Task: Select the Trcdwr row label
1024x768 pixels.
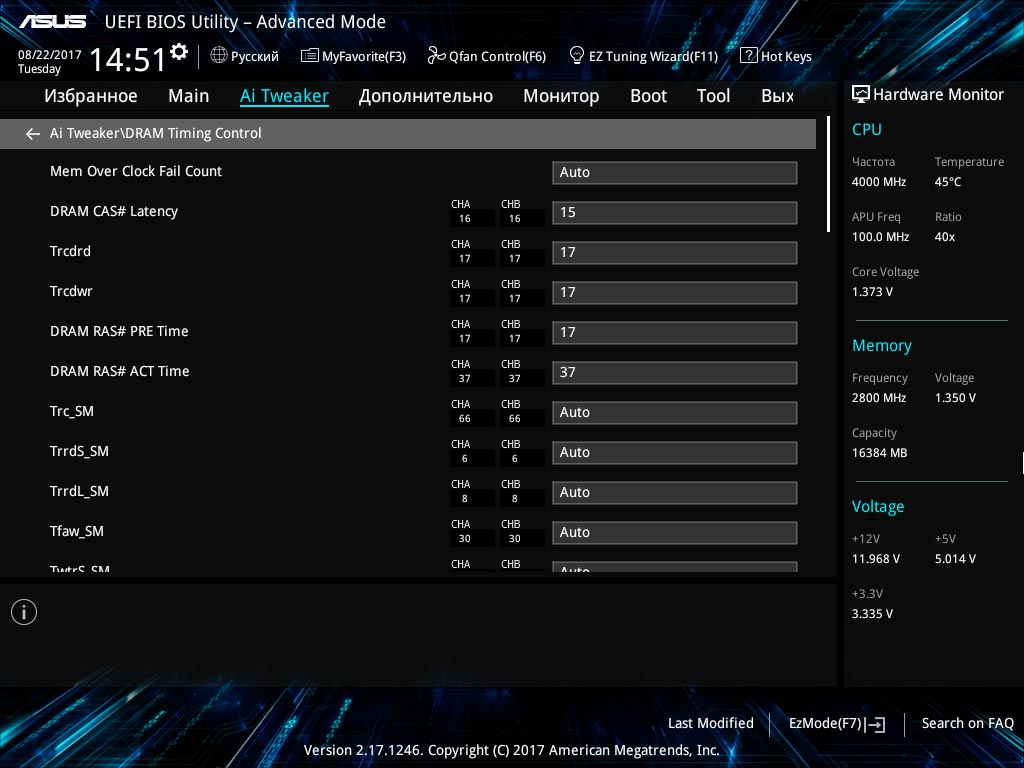Action: (71, 291)
